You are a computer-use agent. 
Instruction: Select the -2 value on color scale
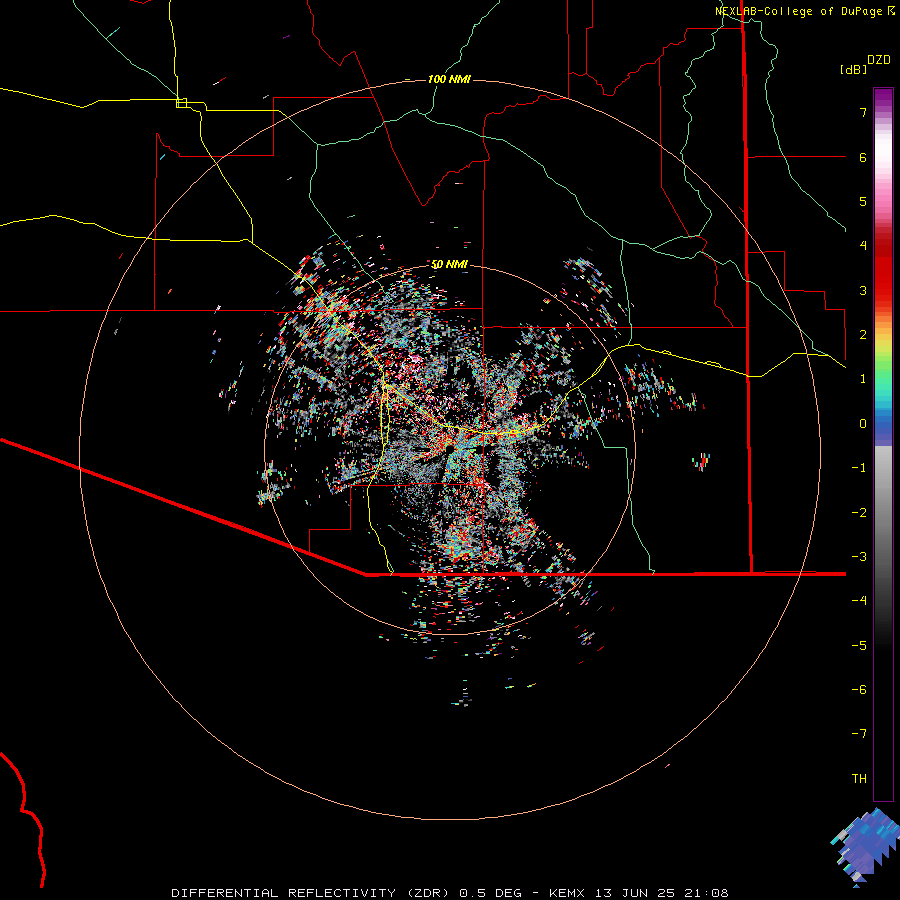pyautogui.click(x=859, y=513)
